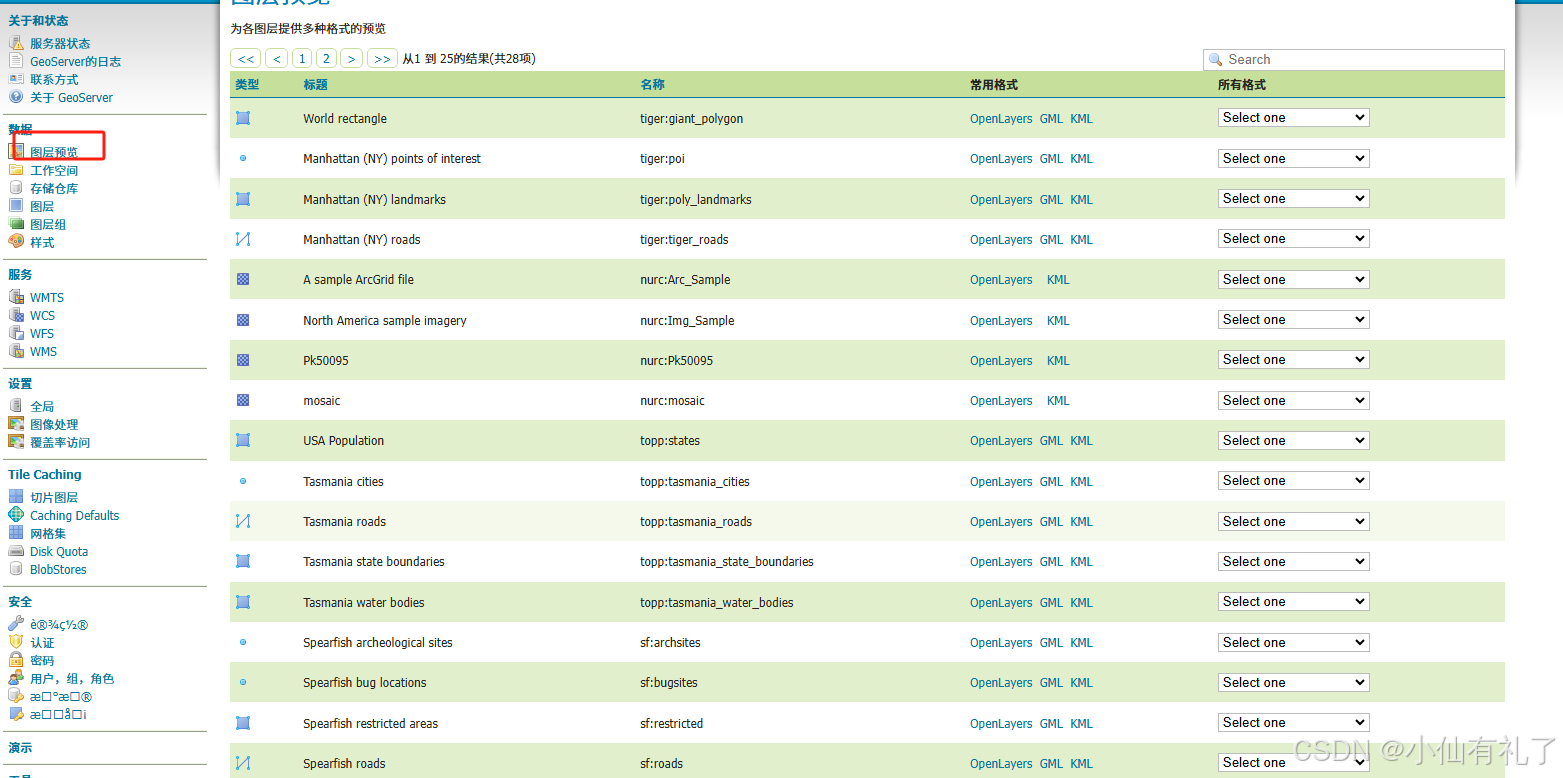Click the image processing icon (图像处理)
The width and height of the screenshot is (1563, 778).
coord(16,424)
